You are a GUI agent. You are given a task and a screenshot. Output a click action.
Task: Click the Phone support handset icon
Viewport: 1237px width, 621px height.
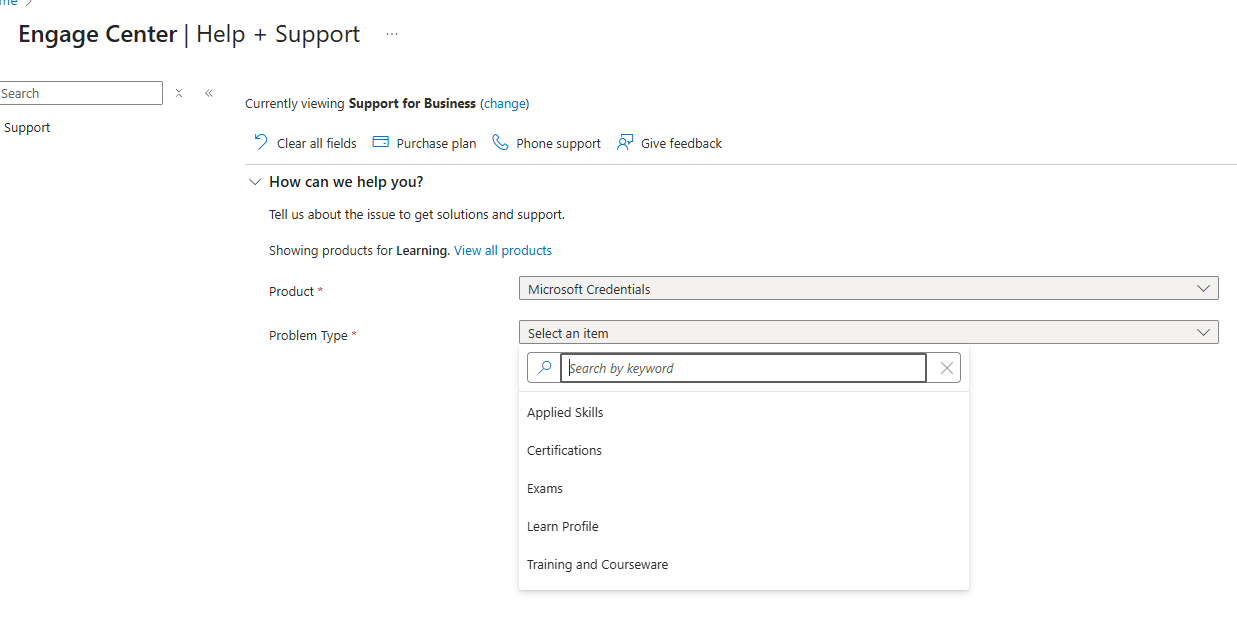500,142
